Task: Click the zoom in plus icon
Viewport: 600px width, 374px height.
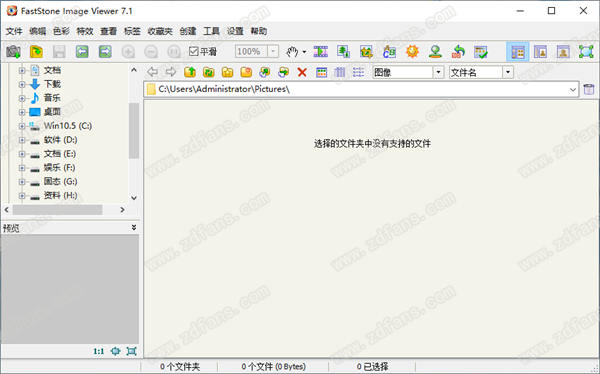Action: [128, 51]
